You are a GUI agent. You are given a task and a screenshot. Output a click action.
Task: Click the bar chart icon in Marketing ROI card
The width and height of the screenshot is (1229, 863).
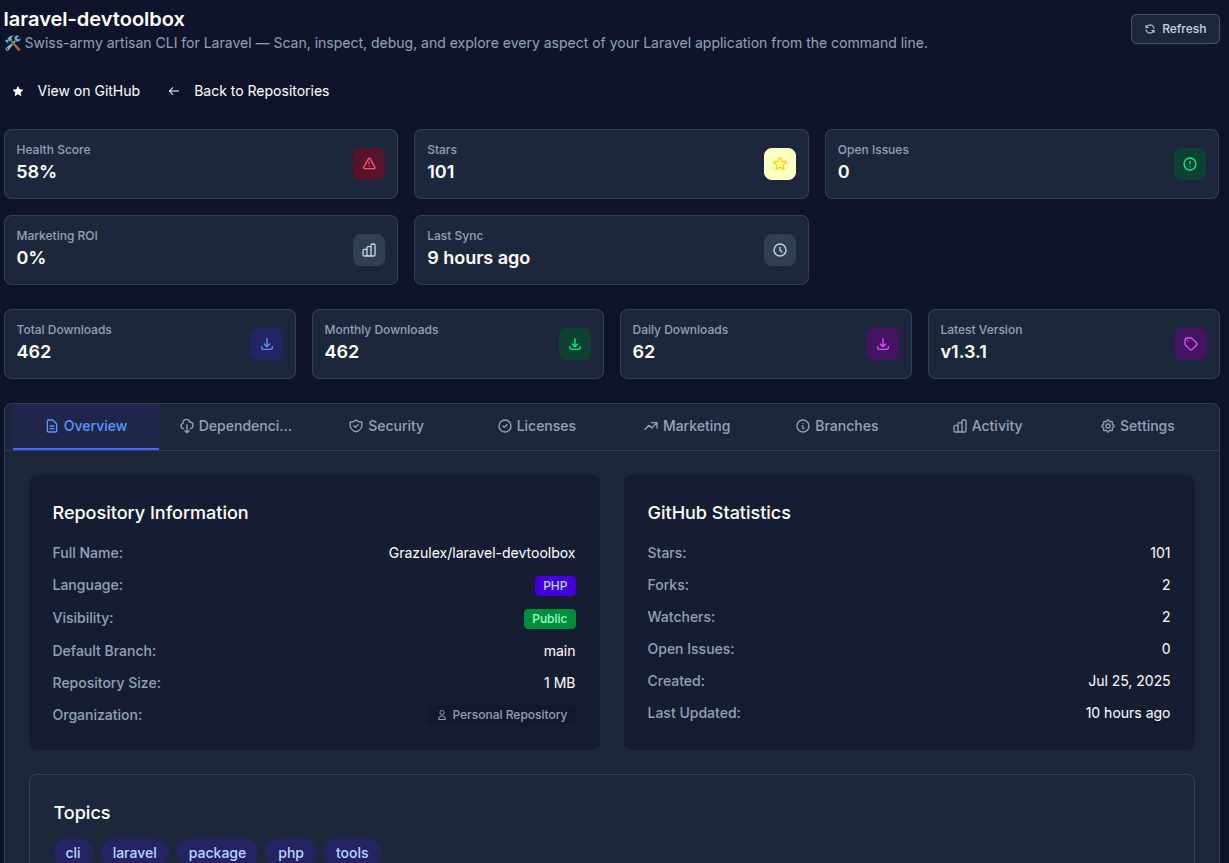click(369, 250)
